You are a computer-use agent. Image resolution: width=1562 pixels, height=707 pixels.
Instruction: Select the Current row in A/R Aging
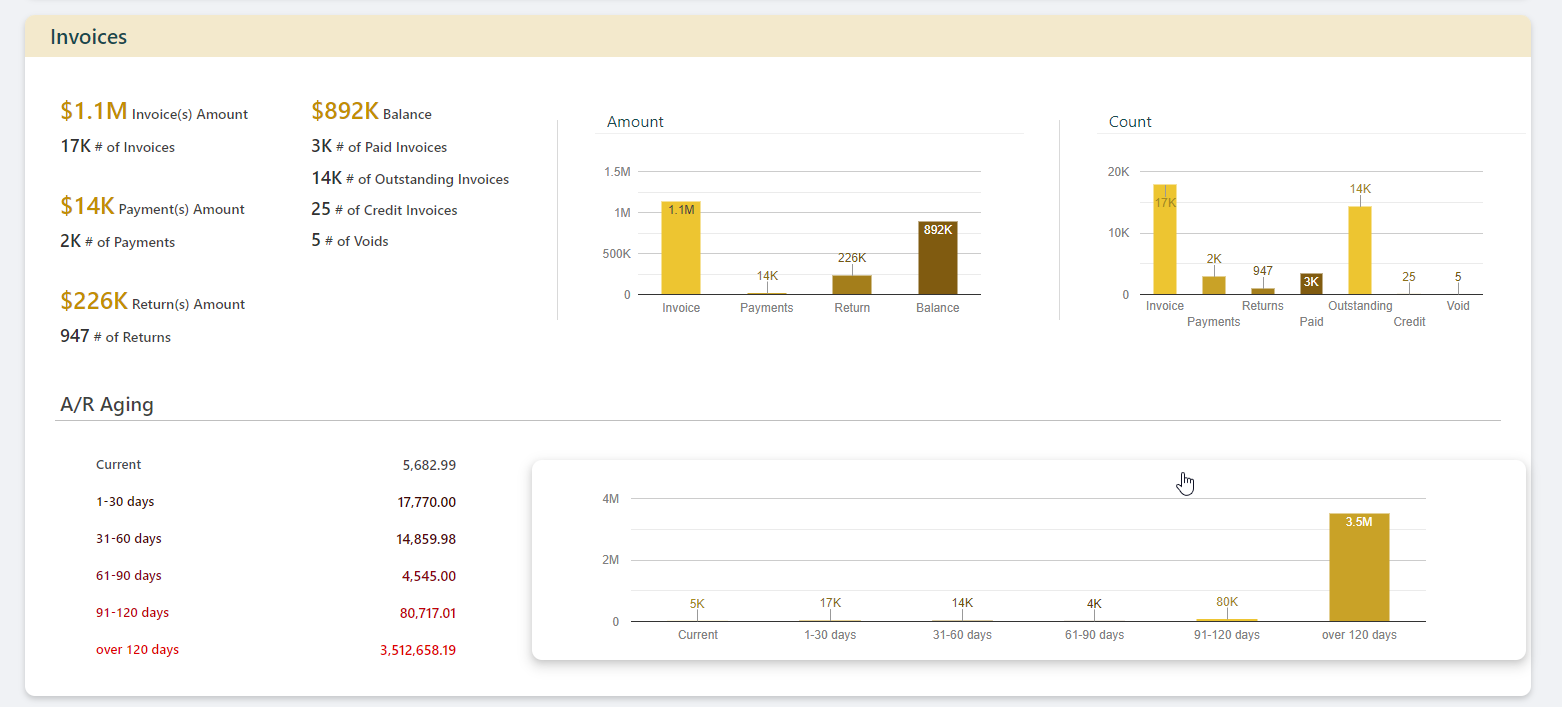coord(118,464)
